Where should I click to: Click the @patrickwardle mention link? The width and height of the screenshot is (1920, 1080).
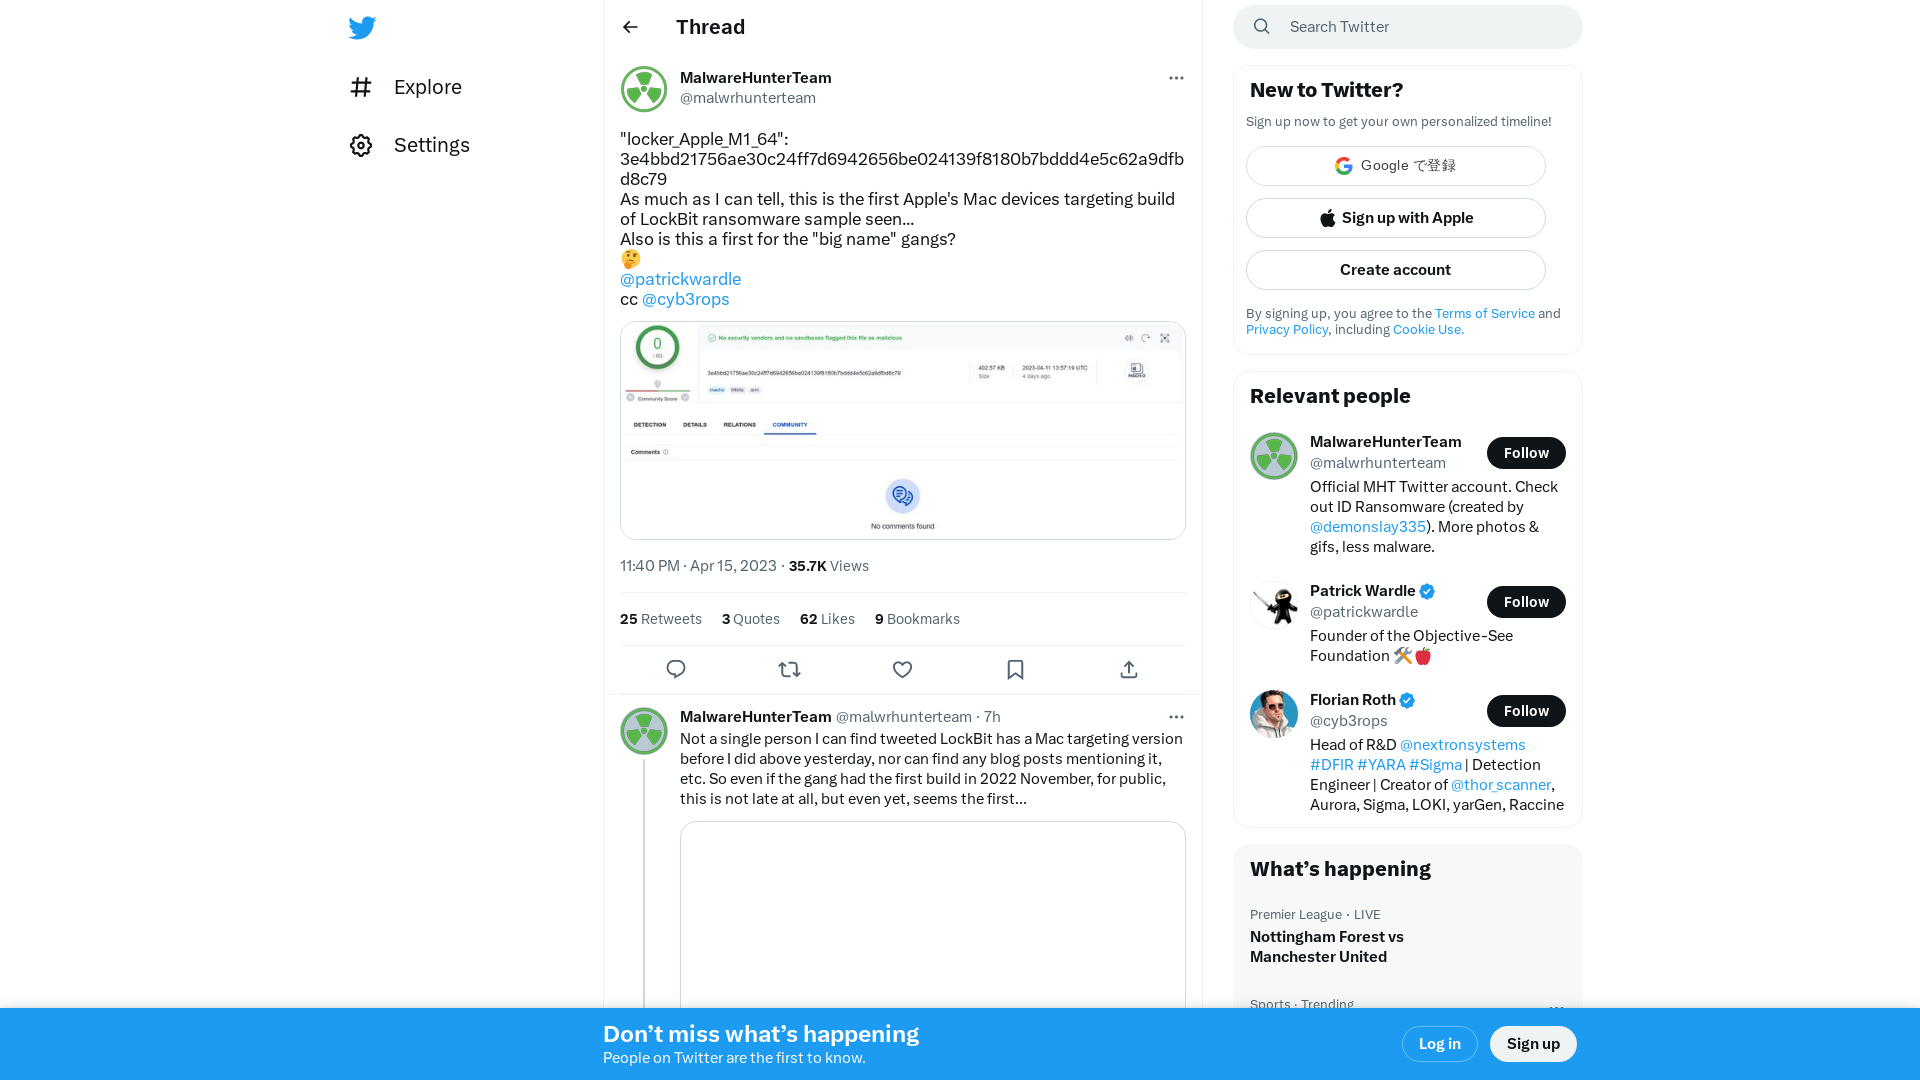point(680,278)
